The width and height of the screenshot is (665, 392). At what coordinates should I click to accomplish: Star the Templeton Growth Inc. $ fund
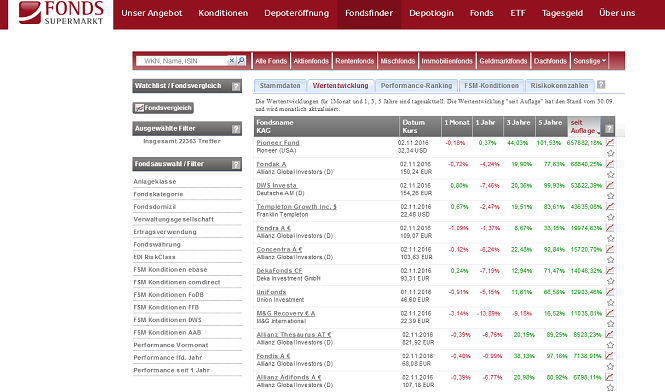610,217
